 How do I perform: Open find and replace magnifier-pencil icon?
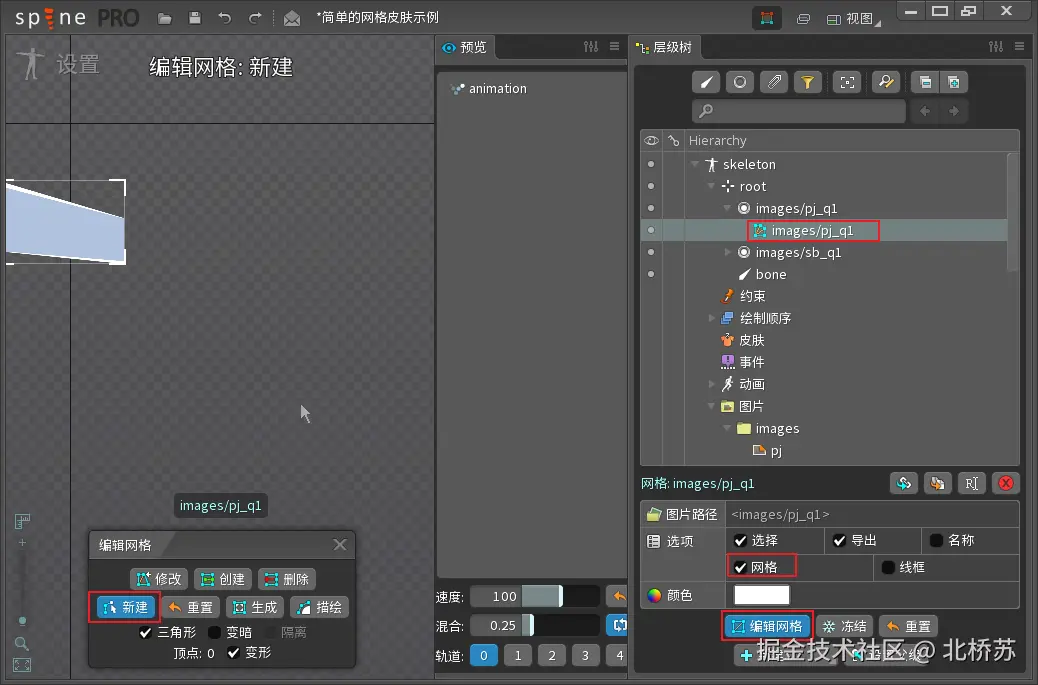pos(886,82)
